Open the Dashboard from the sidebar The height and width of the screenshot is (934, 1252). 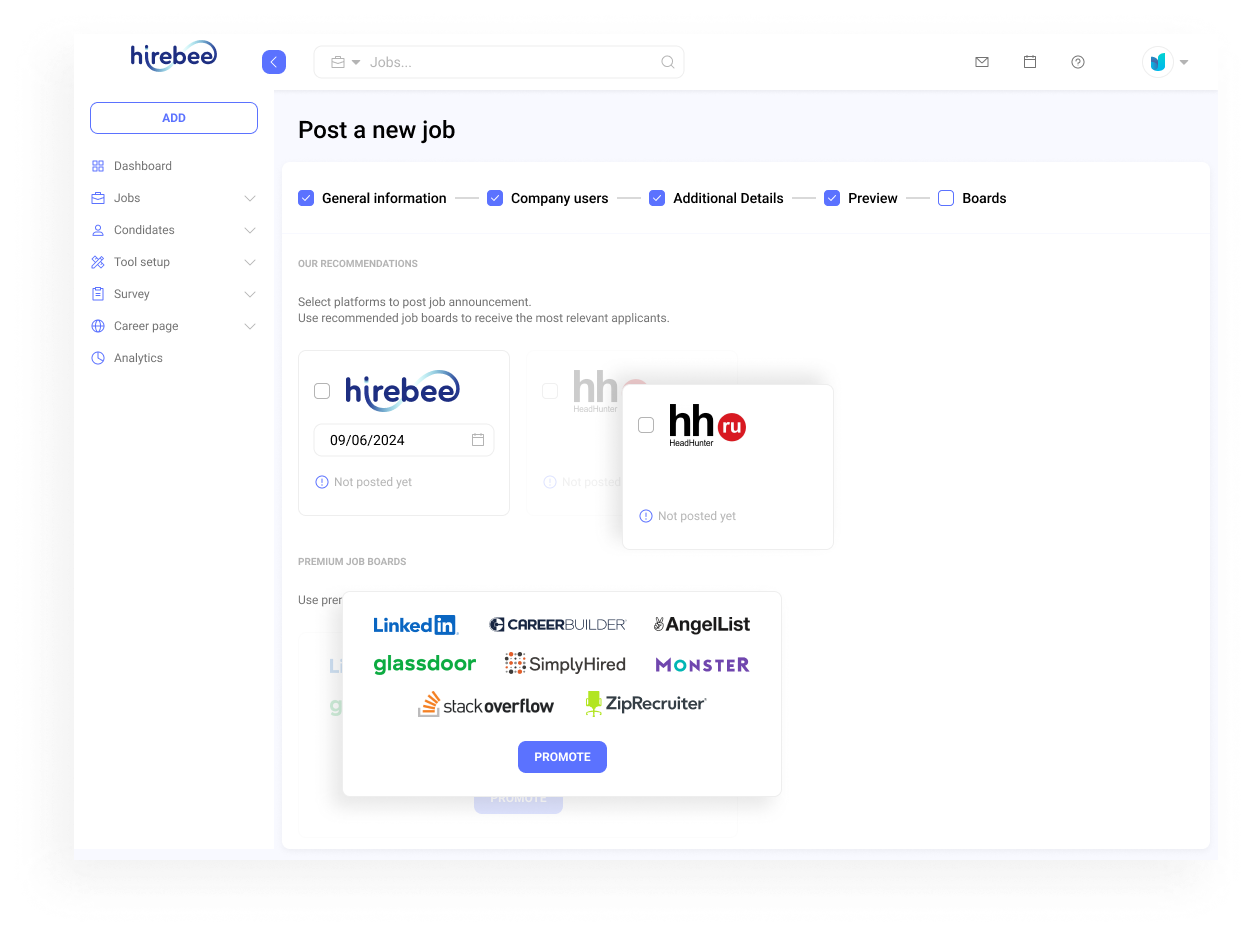click(x=143, y=165)
